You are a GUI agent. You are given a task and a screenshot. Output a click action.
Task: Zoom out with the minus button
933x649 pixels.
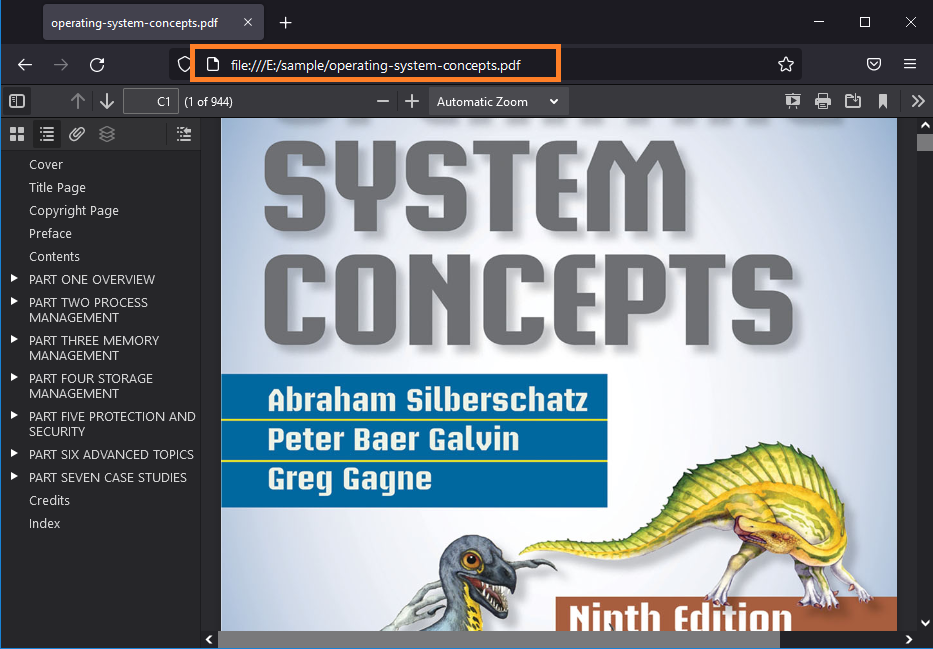point(383,101)
